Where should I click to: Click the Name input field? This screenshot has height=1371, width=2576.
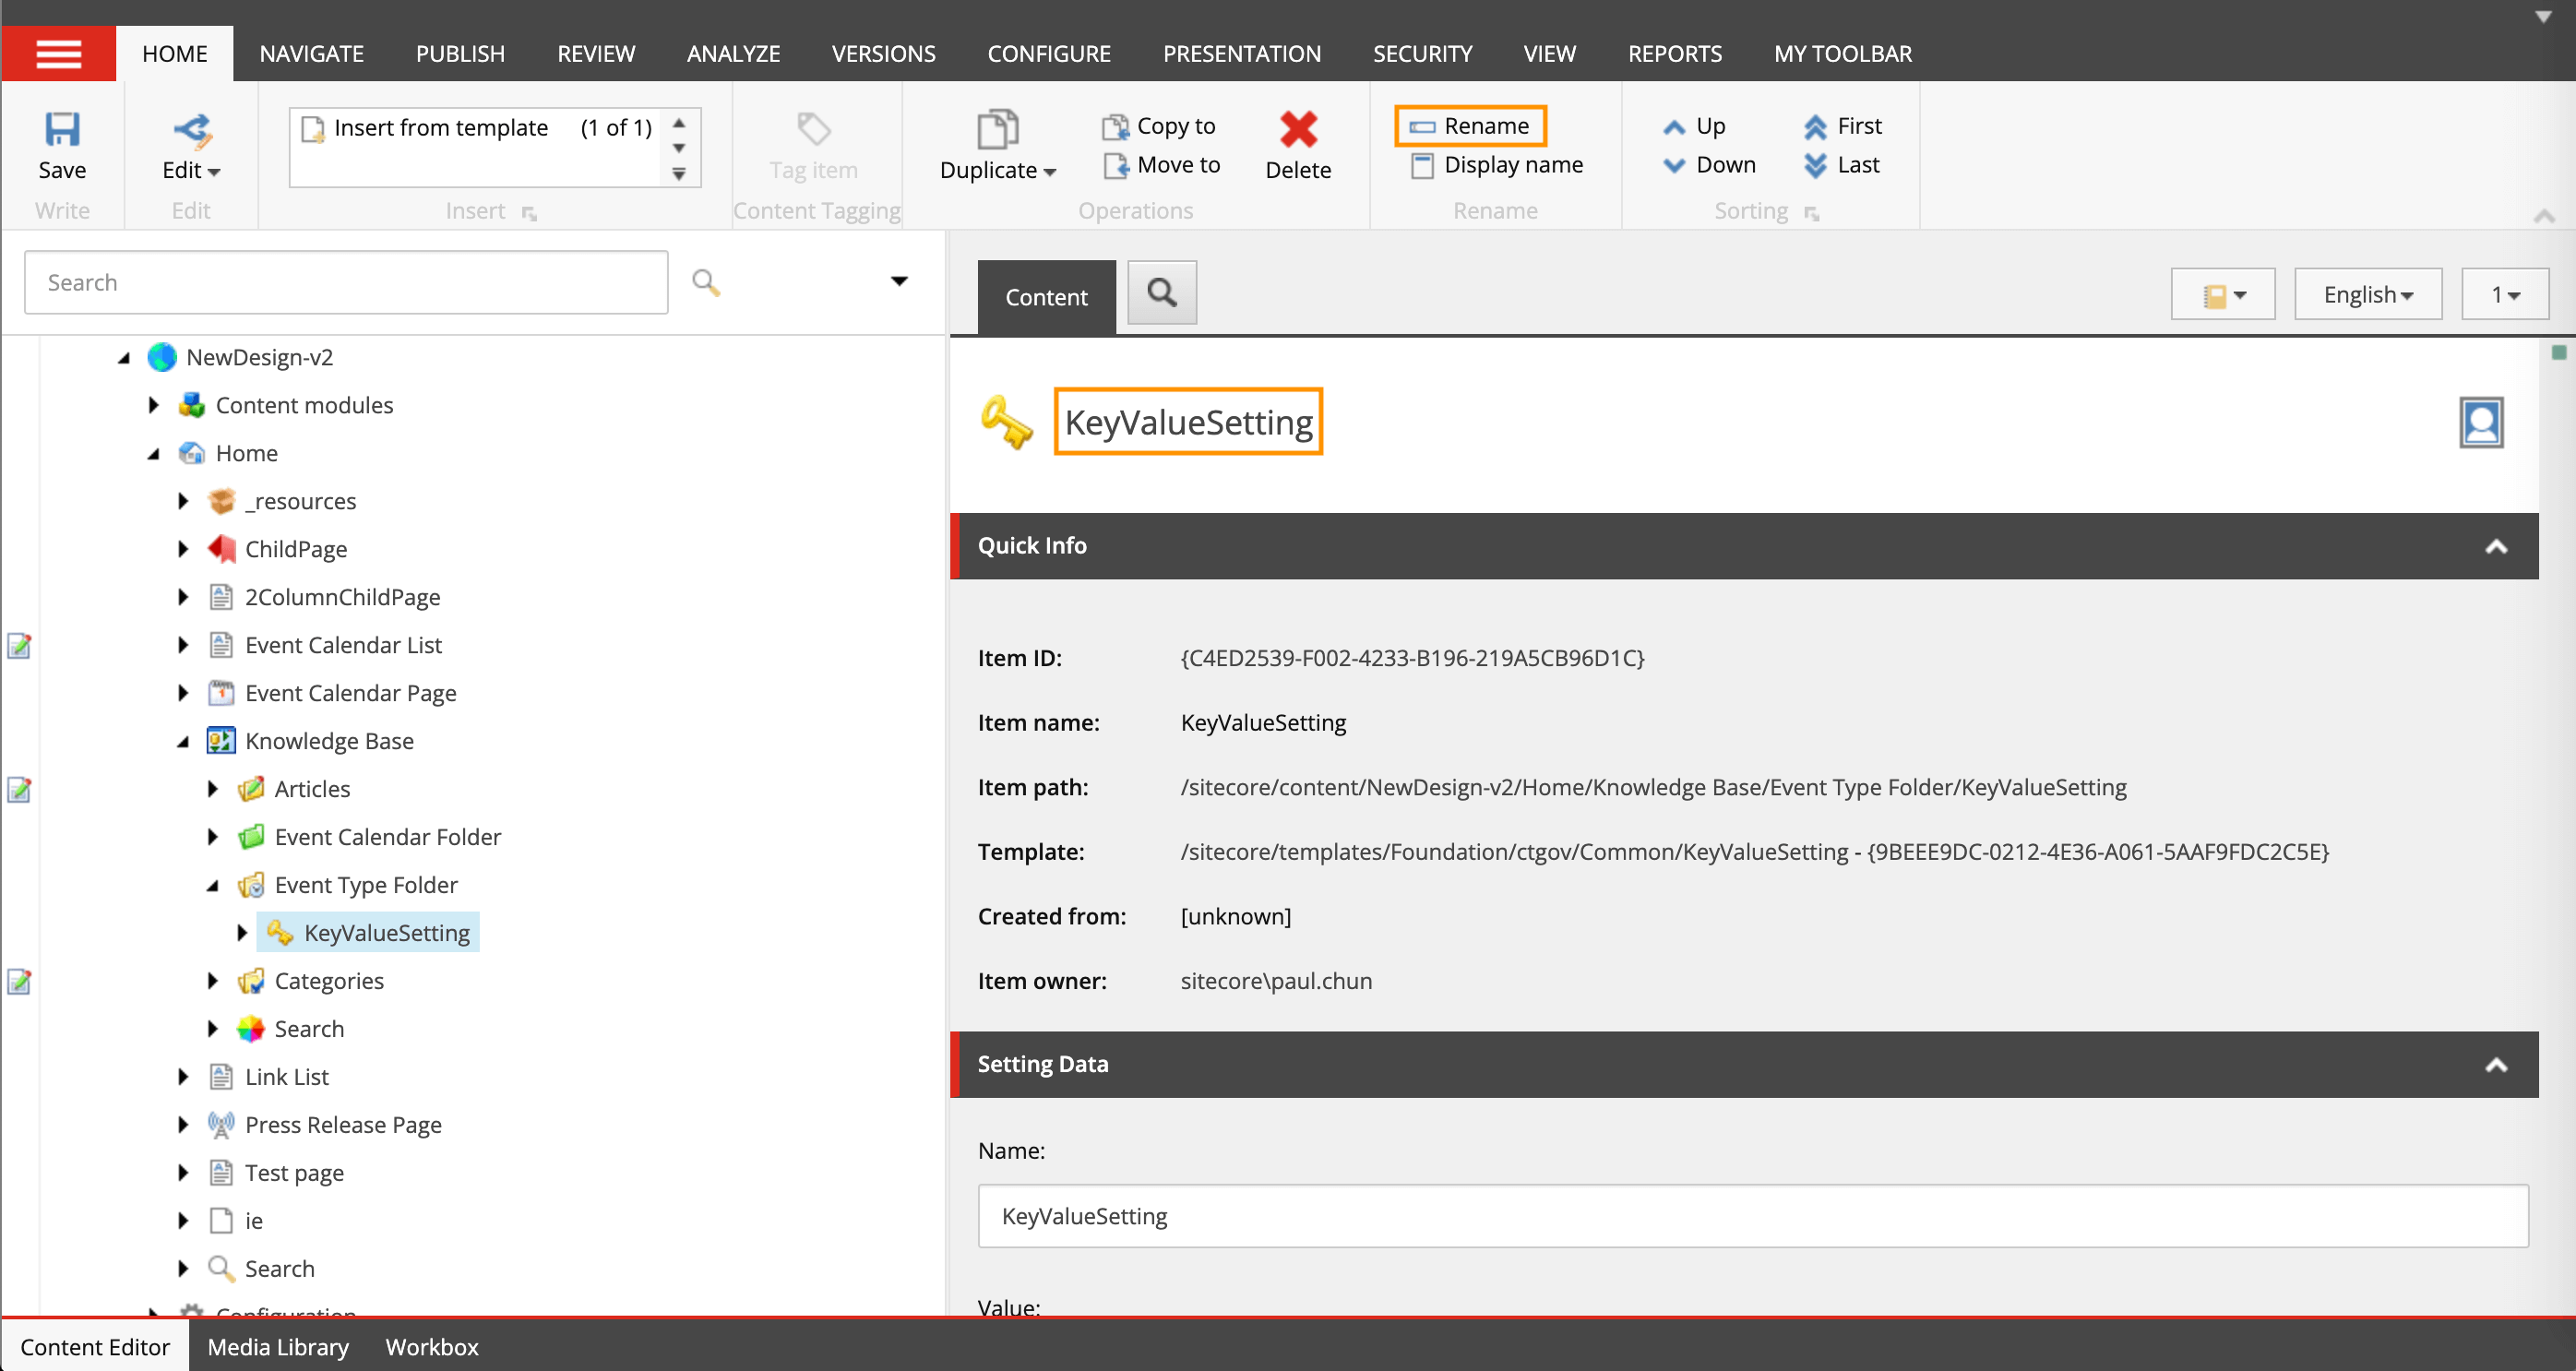tap(1752, 1216)
